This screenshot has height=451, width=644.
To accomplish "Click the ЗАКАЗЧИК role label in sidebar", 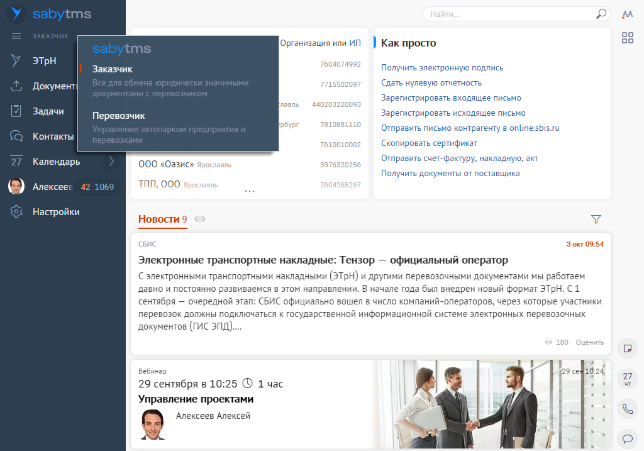I will [51, 36].
